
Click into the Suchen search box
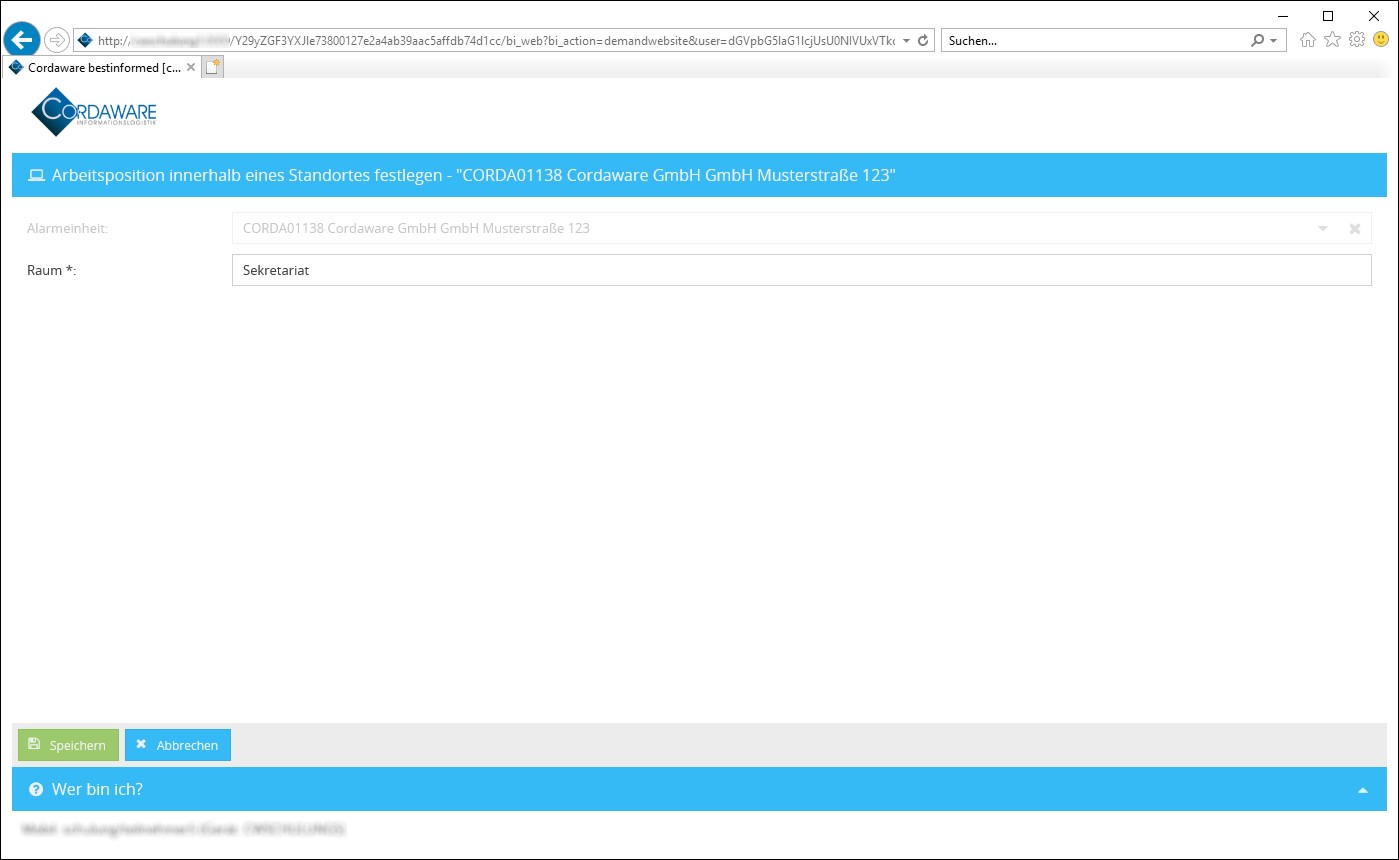[1095, 41]
